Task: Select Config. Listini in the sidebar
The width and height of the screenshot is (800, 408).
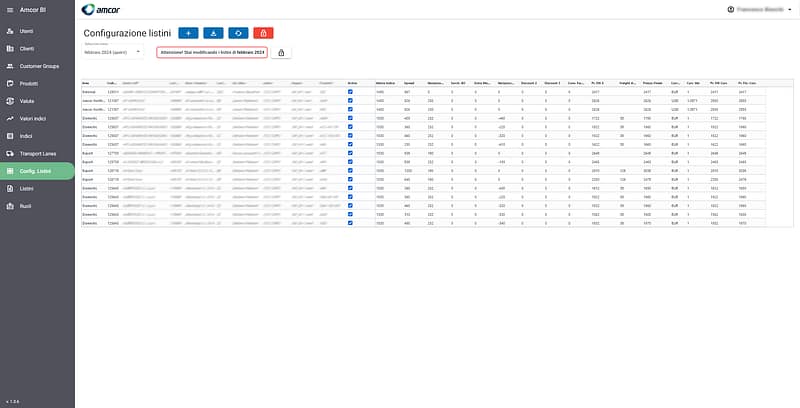Action: (x=37, y=170)
